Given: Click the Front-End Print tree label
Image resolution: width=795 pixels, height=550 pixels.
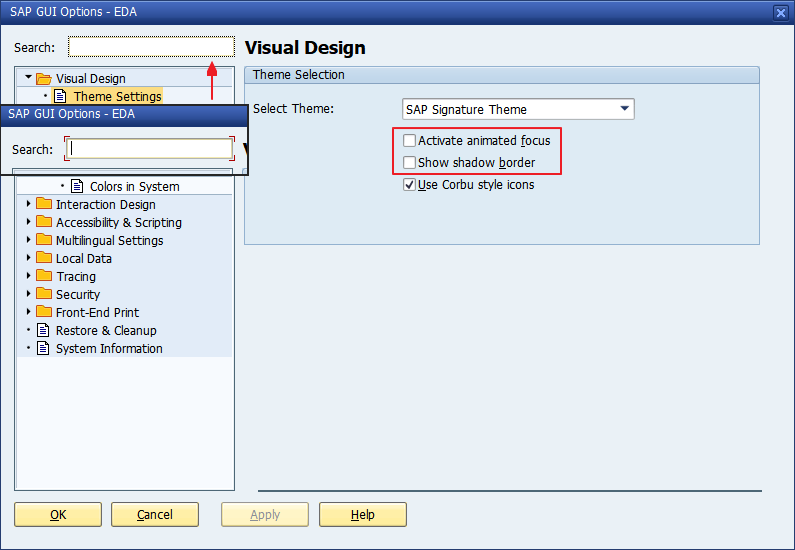Looking at the screenshot, I should click(x=97, y=313).
